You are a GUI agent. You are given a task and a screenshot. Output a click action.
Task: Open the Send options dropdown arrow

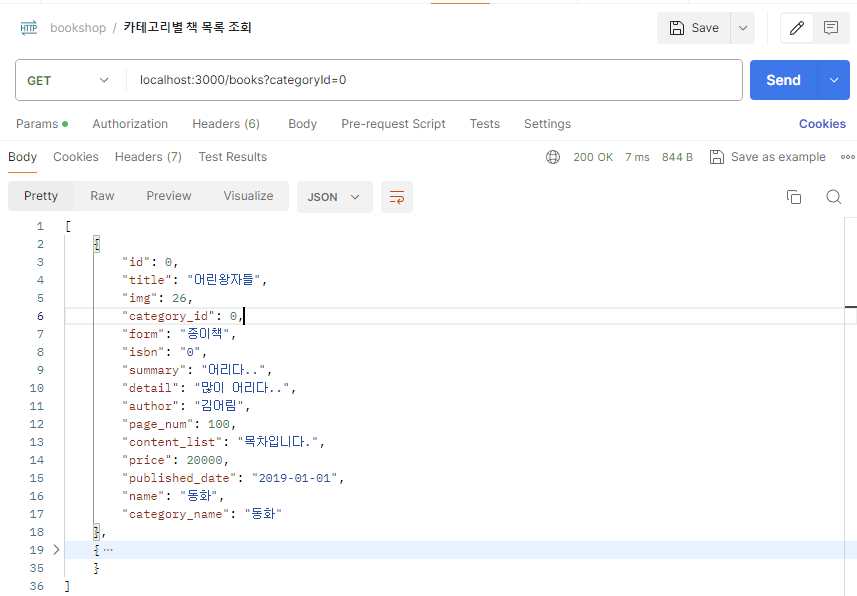[x=834, y=80]
